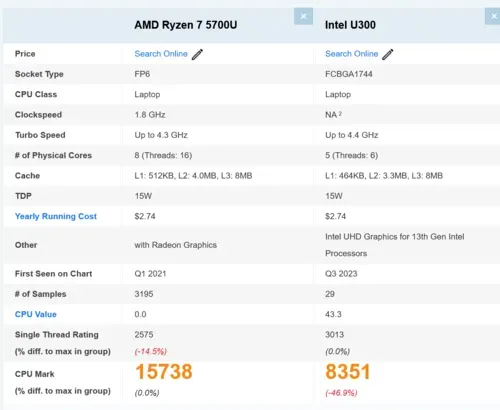Click the 29 samples value
The image size is (500, 410).
[x=330, y=294]
